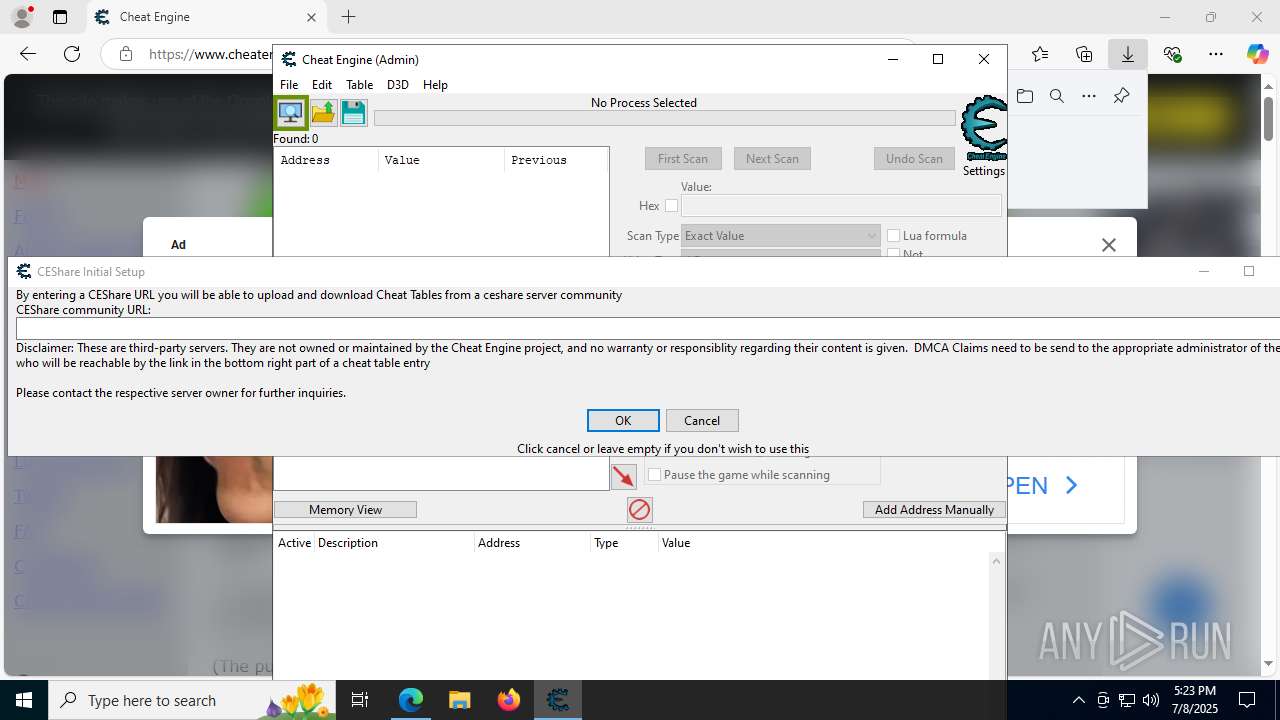Image resolution: width=1280 pixels, height=720 pixels.
Task: Open the File menu
Action: (289, 85)
